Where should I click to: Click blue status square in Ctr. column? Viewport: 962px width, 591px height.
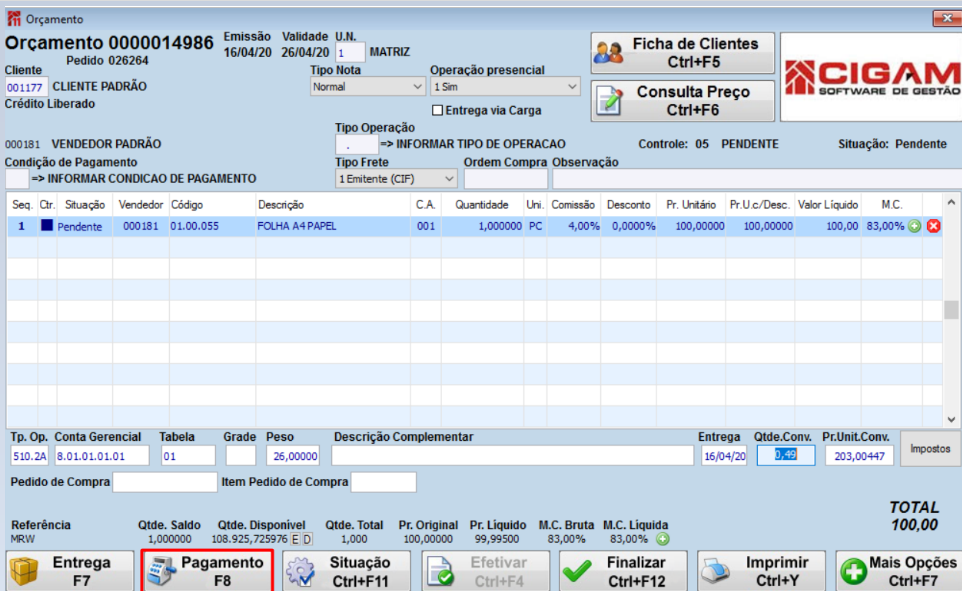point(47,225)
